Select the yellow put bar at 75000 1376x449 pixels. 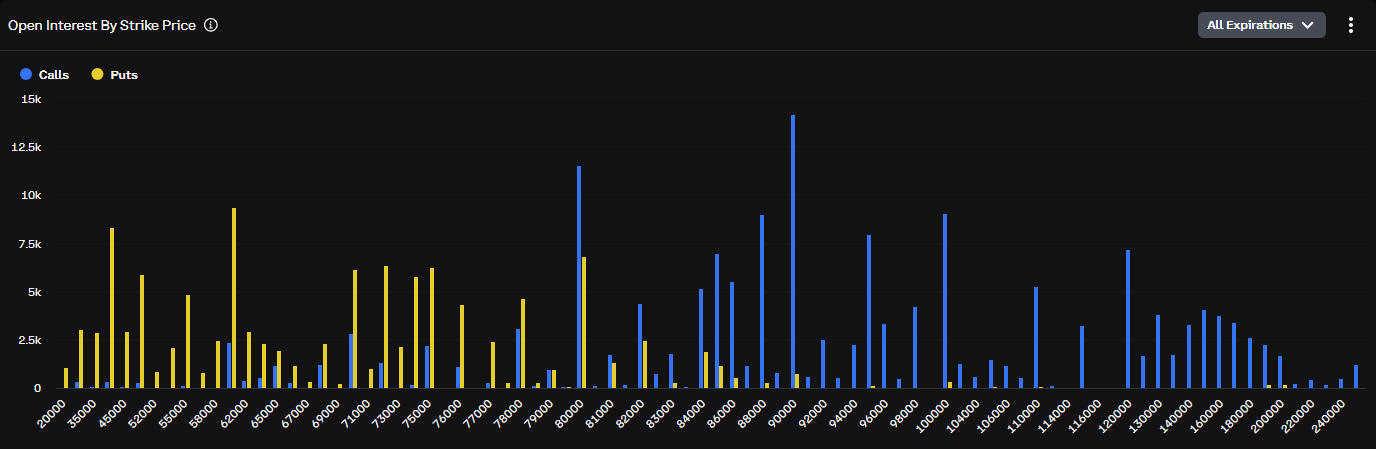point(432,328)
